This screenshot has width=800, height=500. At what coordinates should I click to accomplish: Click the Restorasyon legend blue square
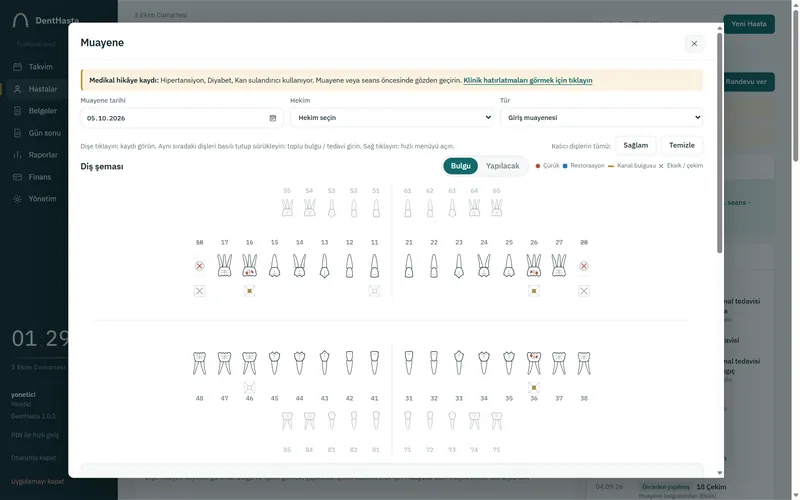pyautogui.click(x=565, y=166)
